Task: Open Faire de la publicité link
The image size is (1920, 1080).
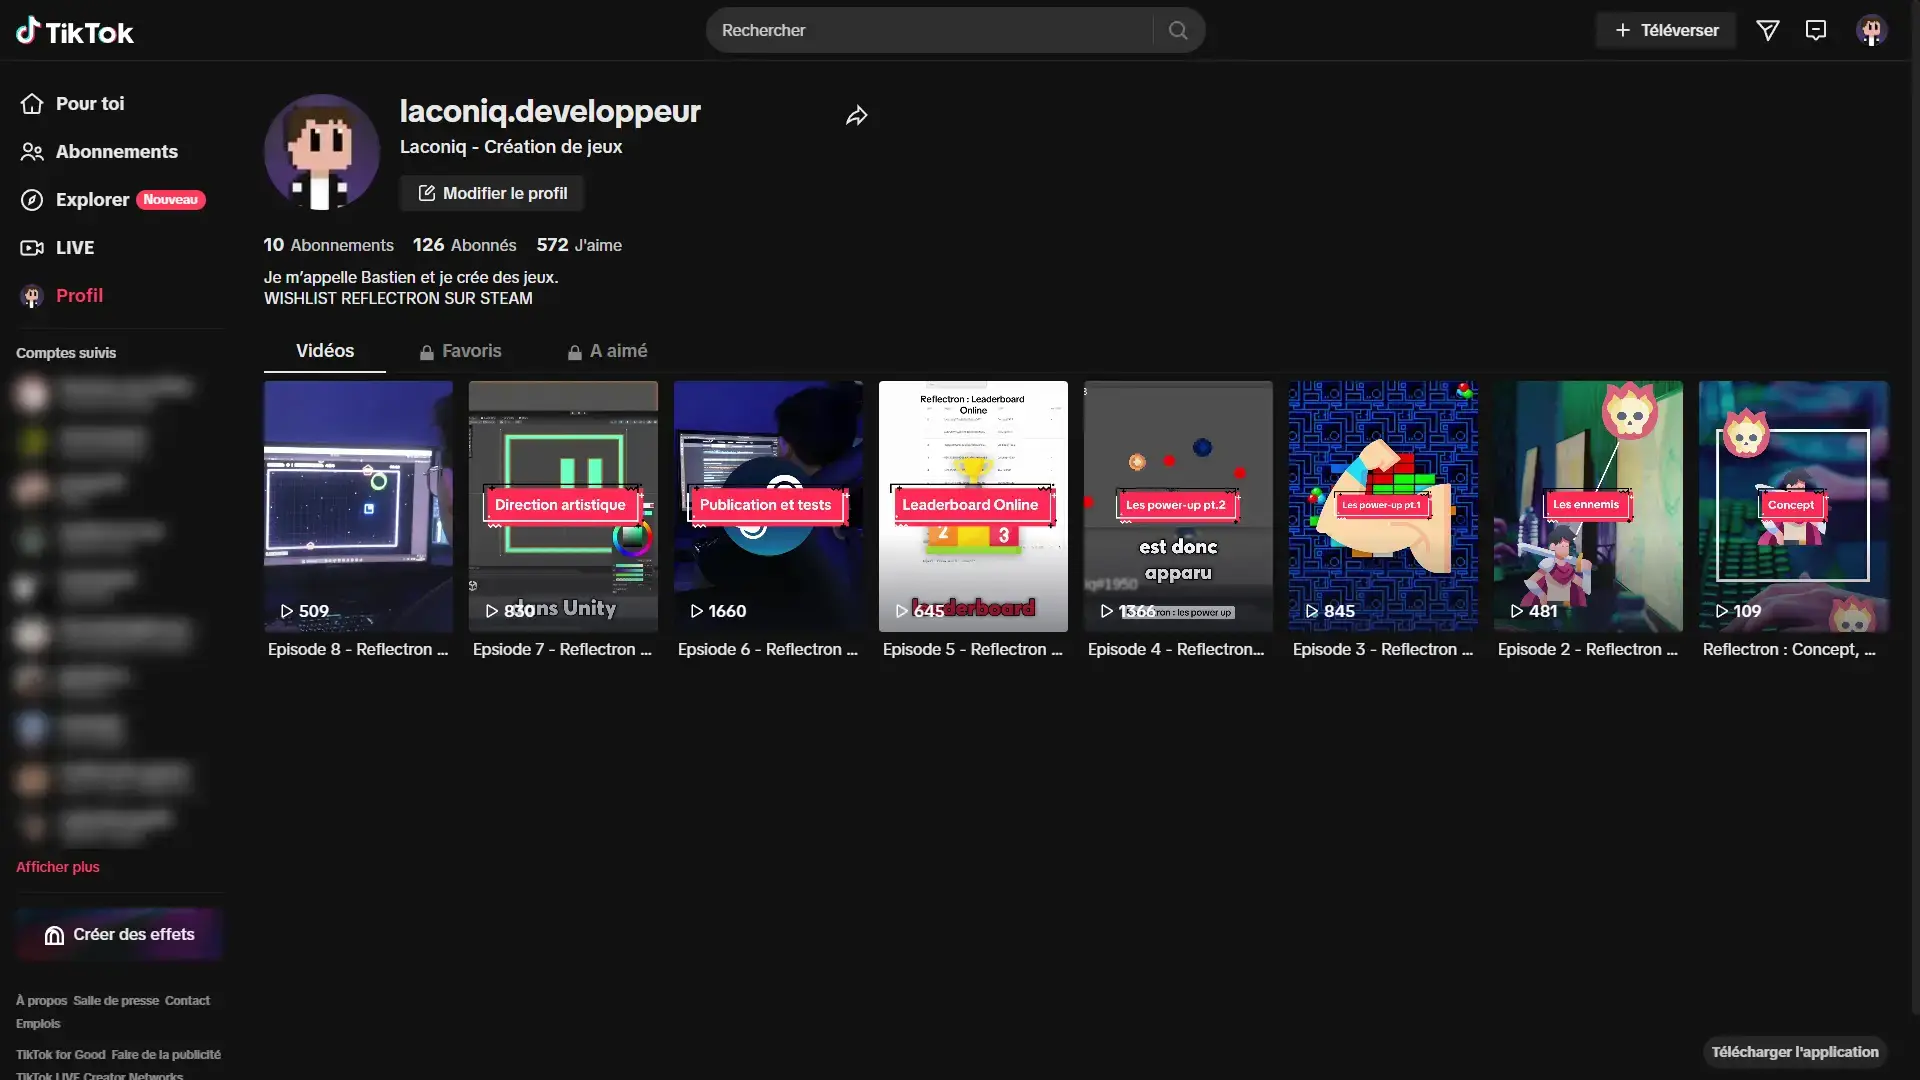Action: [x=166, y=1055]
